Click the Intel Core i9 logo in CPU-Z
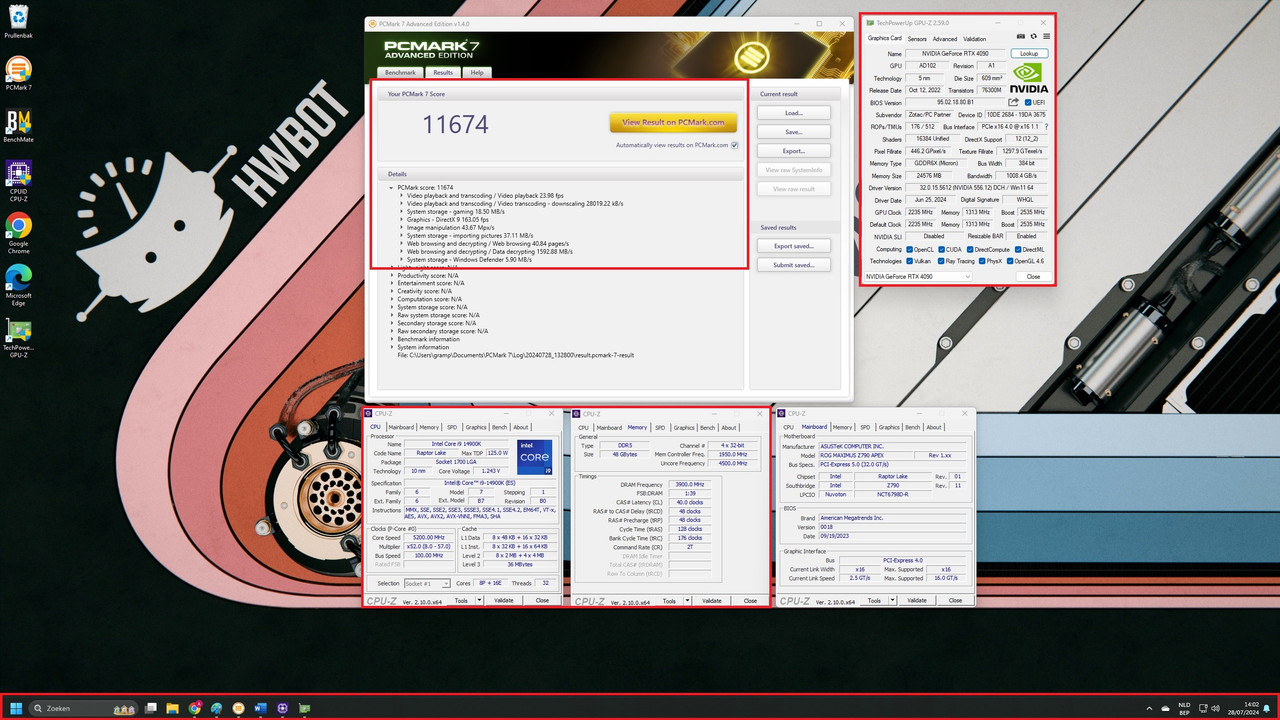Screen dimensions: 1280x720 point(534,456)
